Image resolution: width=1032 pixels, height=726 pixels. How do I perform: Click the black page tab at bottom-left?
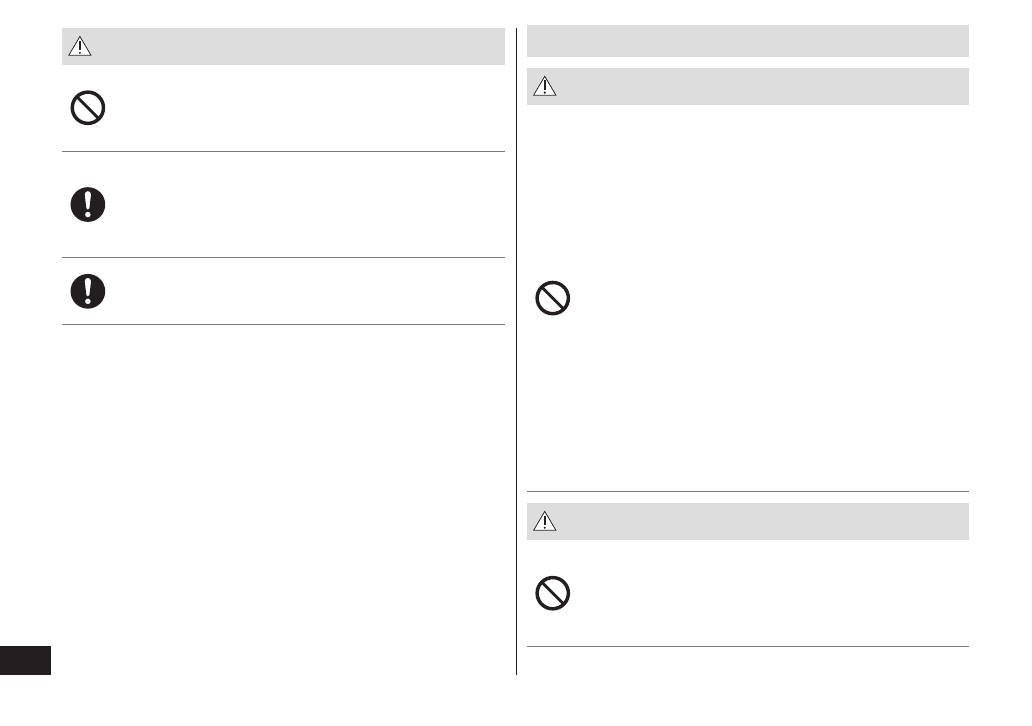tap(25, 661)
